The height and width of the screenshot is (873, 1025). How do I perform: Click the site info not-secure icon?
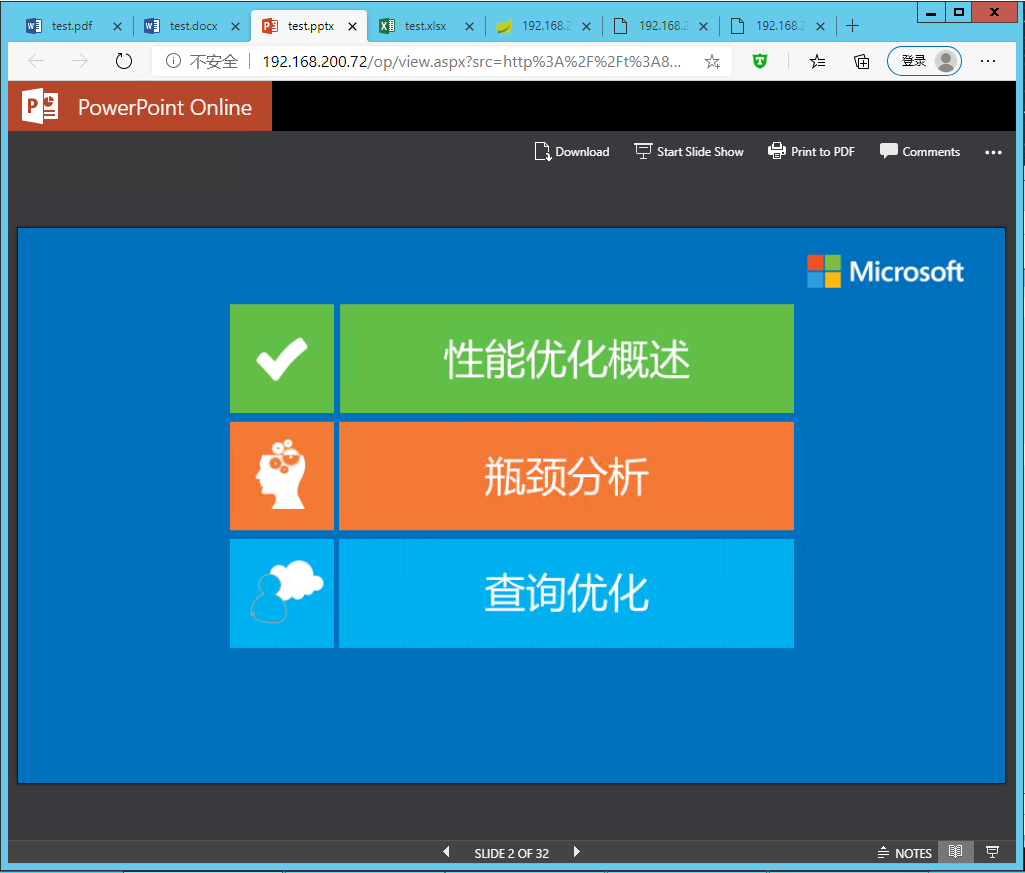pyautogui.click(x=173, y=61)
